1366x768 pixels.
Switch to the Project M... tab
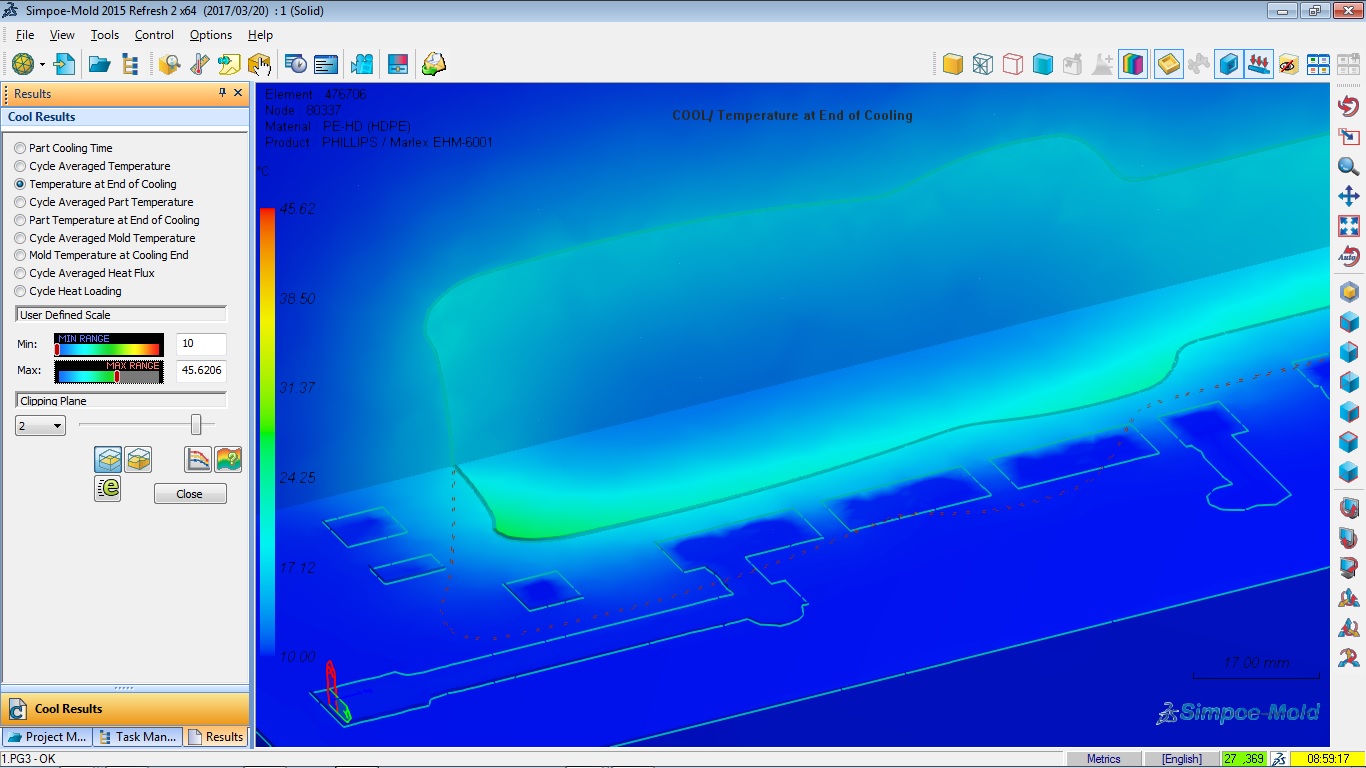pyautogui.click(x=47, y=737)
